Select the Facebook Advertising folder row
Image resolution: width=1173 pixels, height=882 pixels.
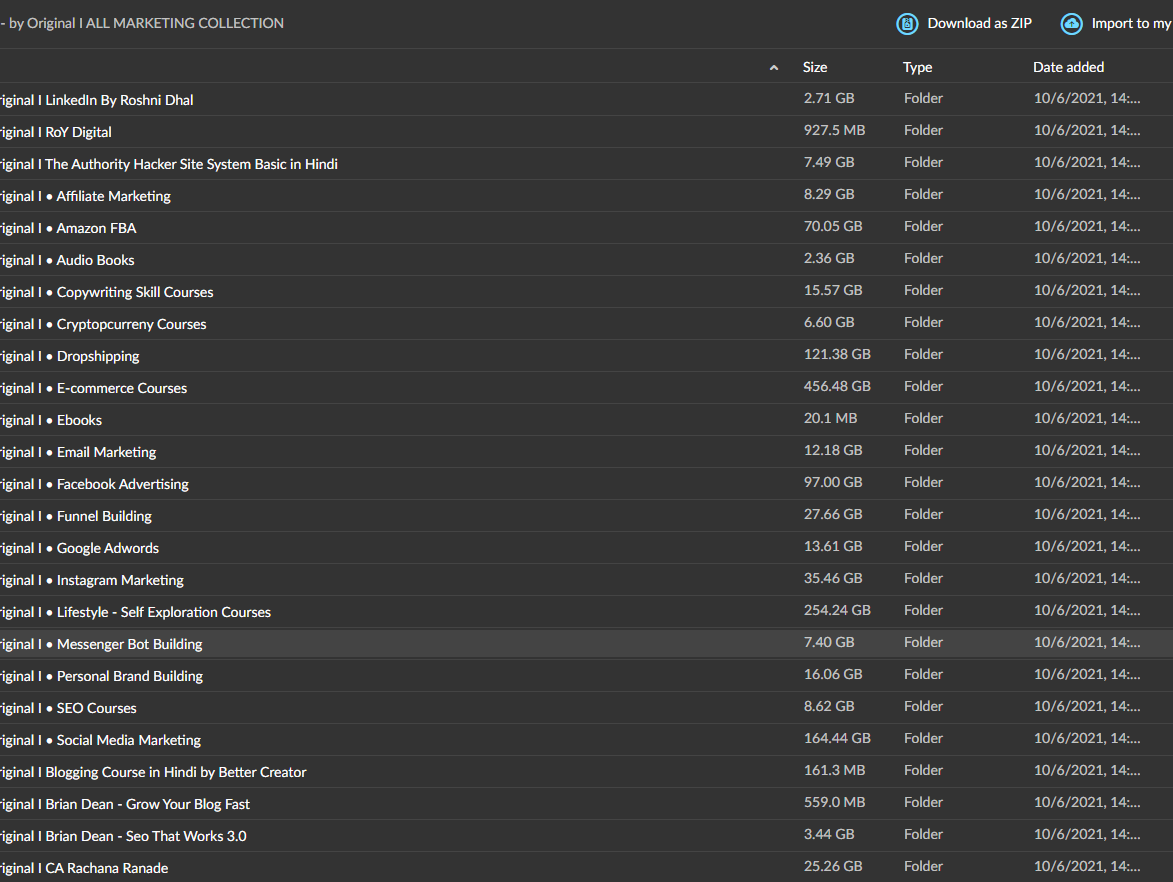point(122,484)
